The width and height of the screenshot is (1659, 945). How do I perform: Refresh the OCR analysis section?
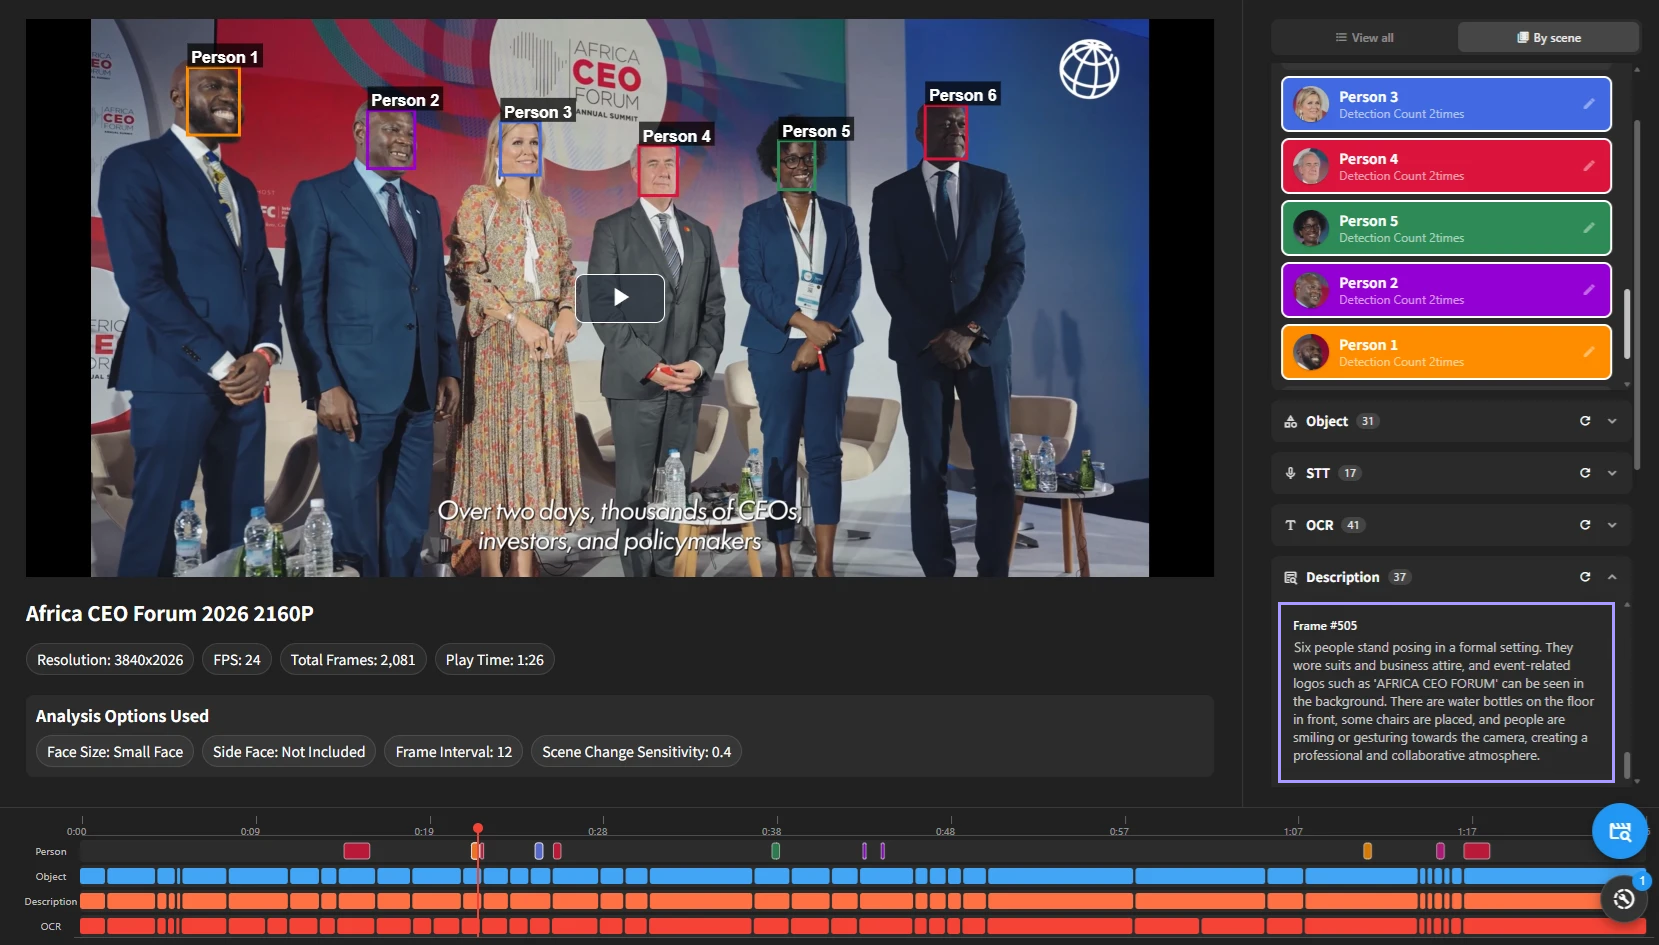[1585, 525]
